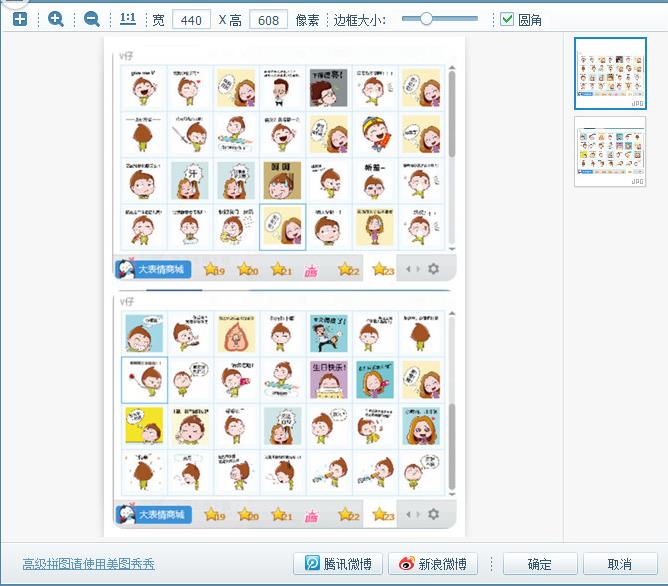Viewport: 668px width, 586px height.
Task: Cancel with the 取消 button
Action: tap(620, 564)
